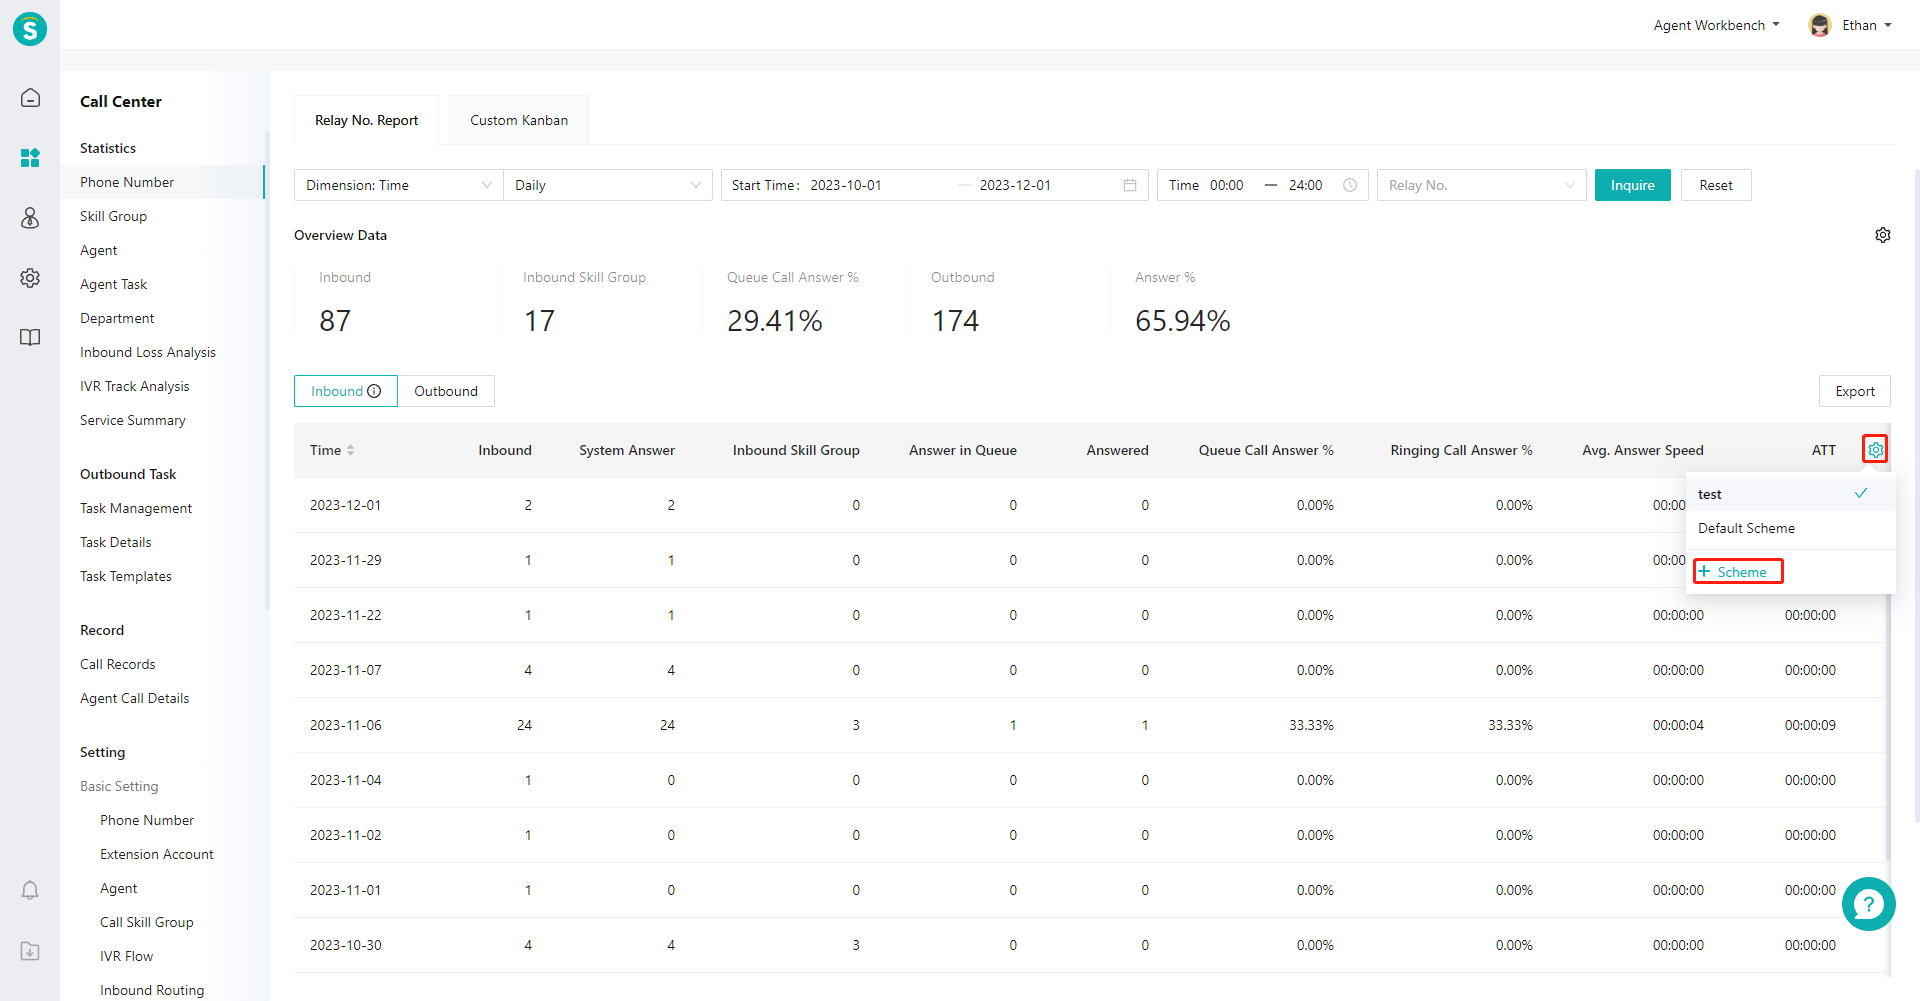The height and width of the screenshot is (1001, 1920).
Task: Click the clock icon in Time field
Action: [x=1350, y=185]
